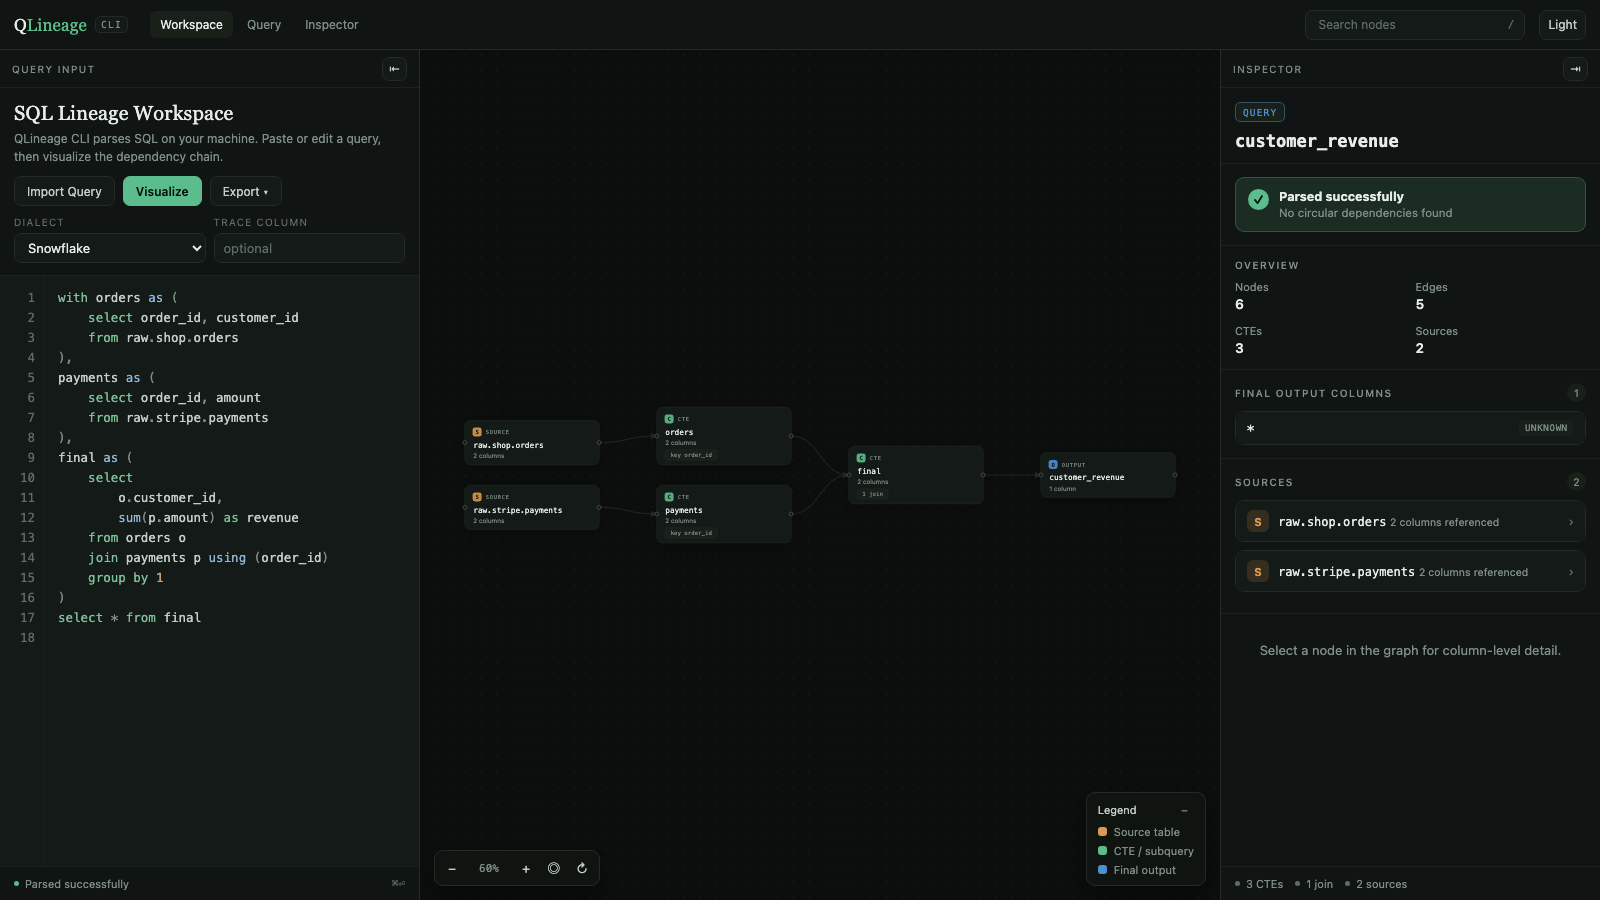Open the Export dropdown menu
This screenshot has width=1600, height=900.
pyautogui.click(x=245, y=191)
